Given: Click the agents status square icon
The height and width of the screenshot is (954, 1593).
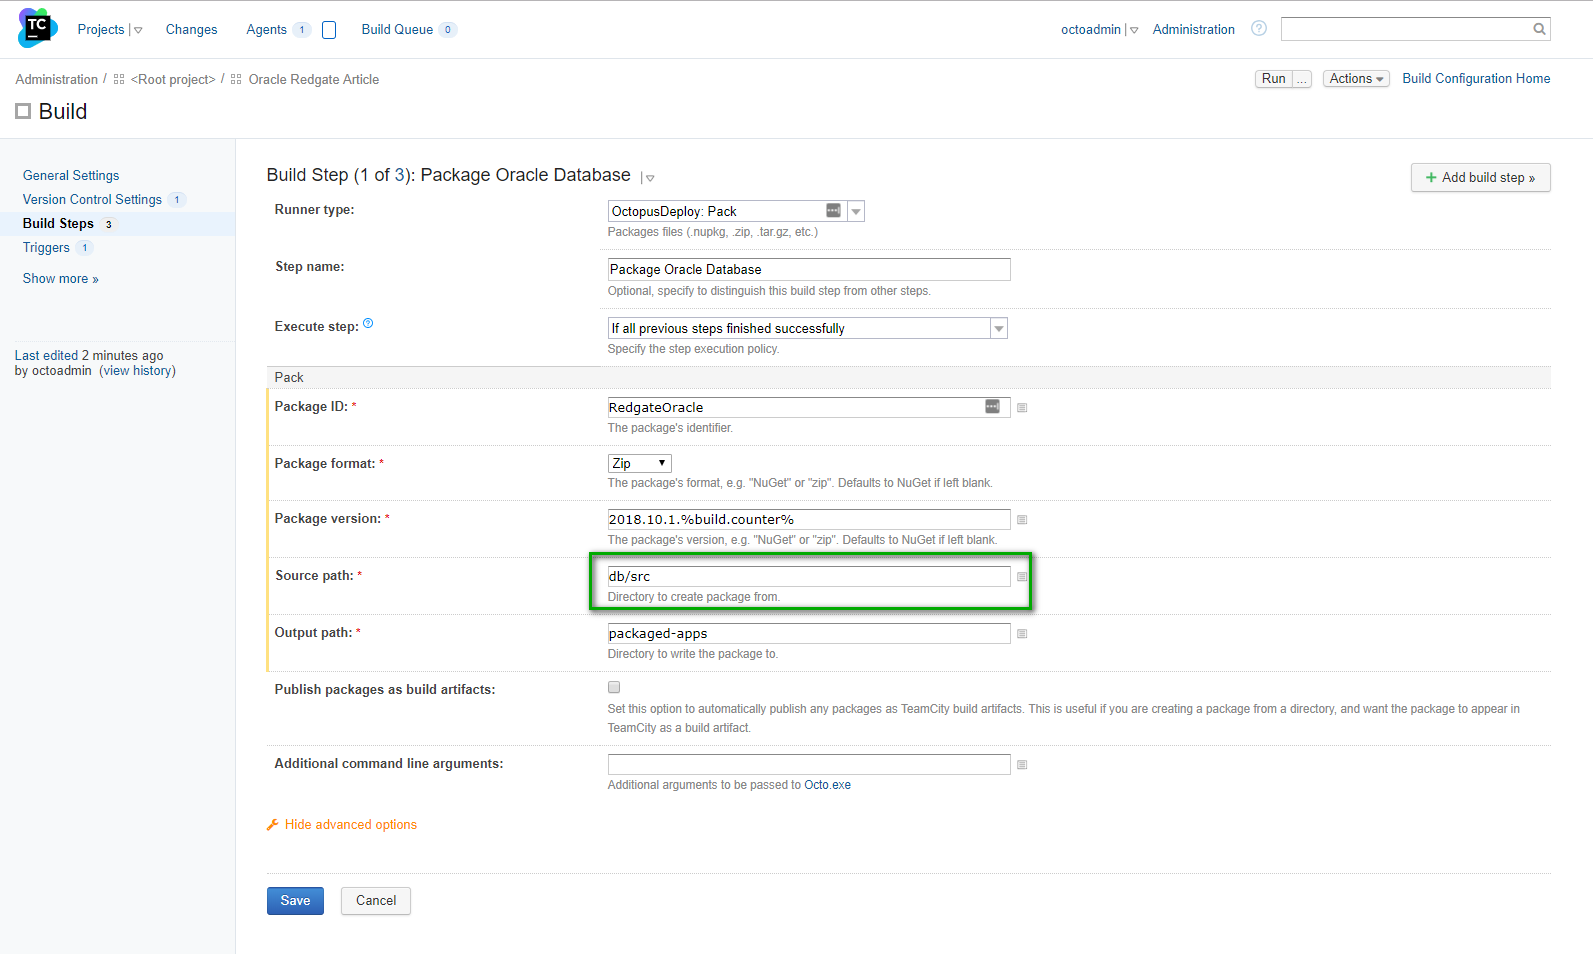Looking at the screenshot, I should pos(329,30).
